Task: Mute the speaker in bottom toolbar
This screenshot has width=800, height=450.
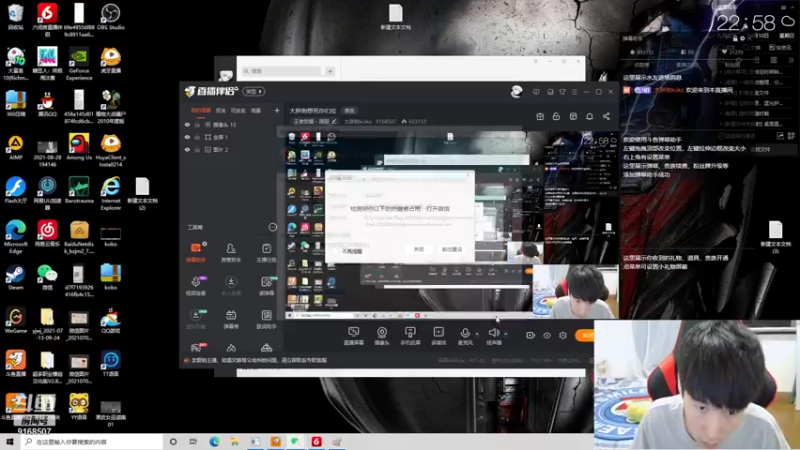Action: 493,336
